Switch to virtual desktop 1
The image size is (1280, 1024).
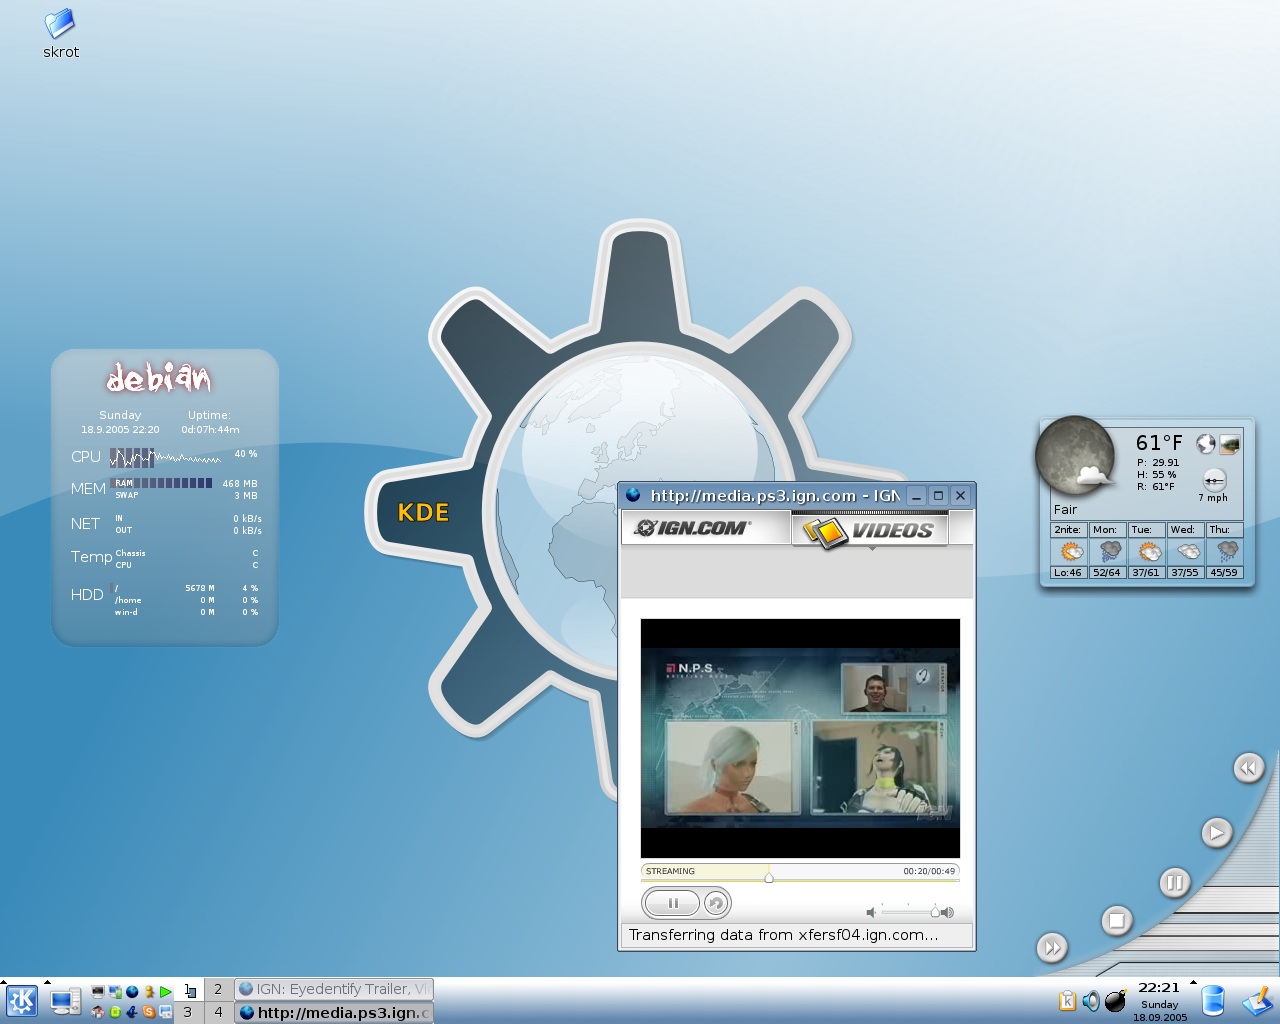[x=188, y=989]
